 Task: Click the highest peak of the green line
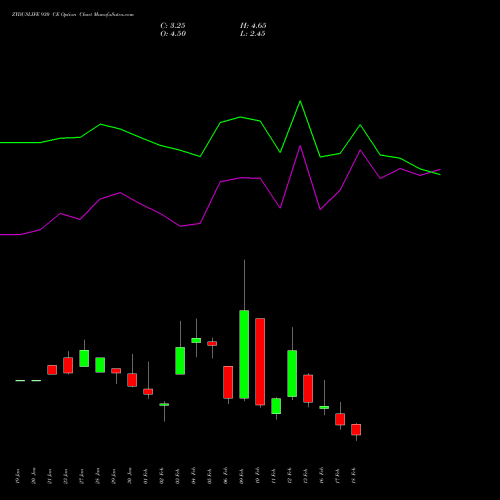300,101
